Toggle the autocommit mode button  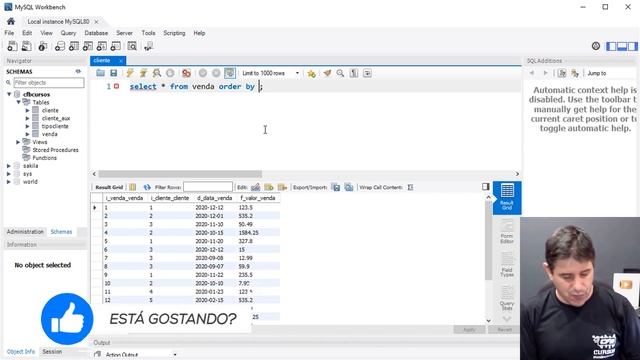[230, 73]
